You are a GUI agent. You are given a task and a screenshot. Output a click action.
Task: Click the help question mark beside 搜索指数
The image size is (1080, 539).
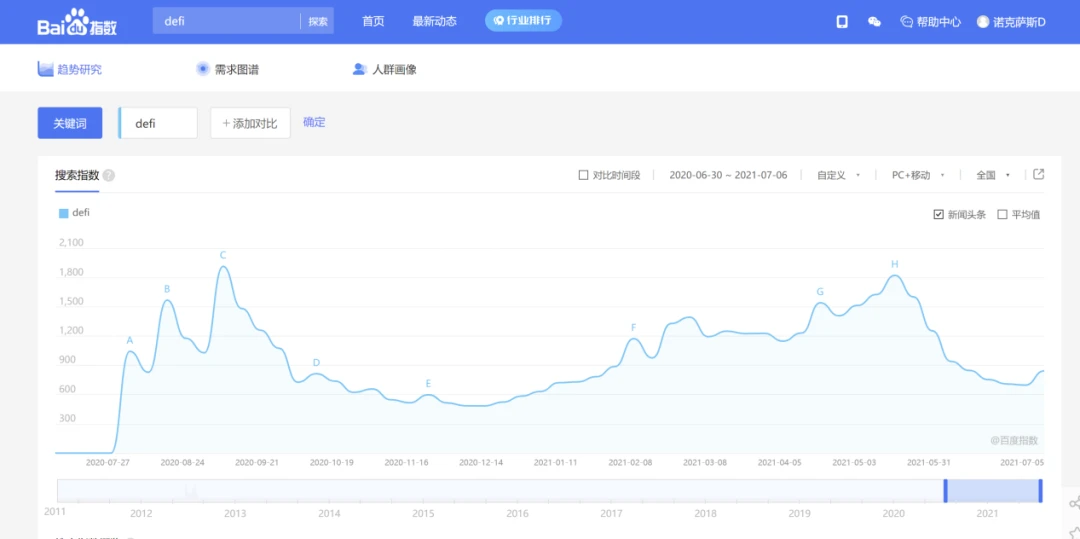coord(109,176)
